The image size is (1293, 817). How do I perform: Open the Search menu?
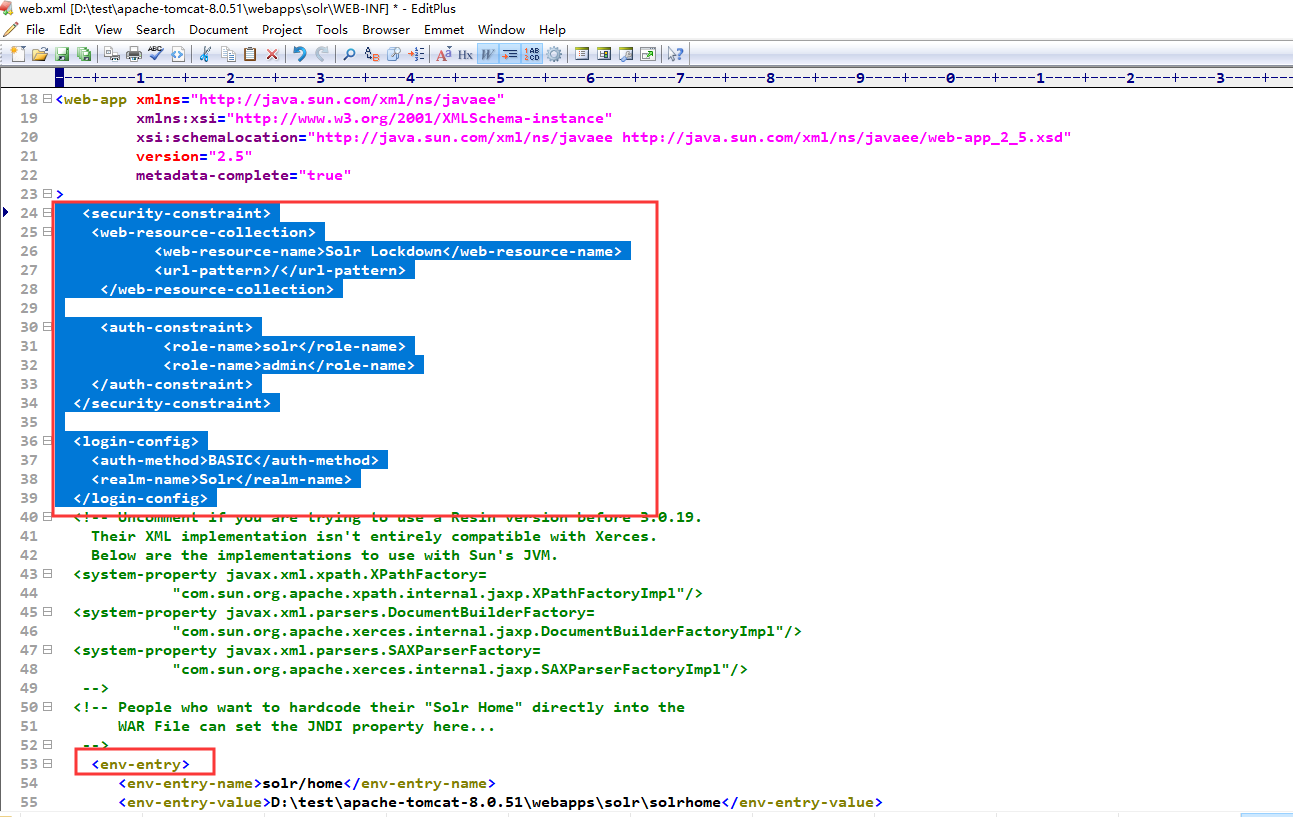pyautogui.click(x=155, y=29)
